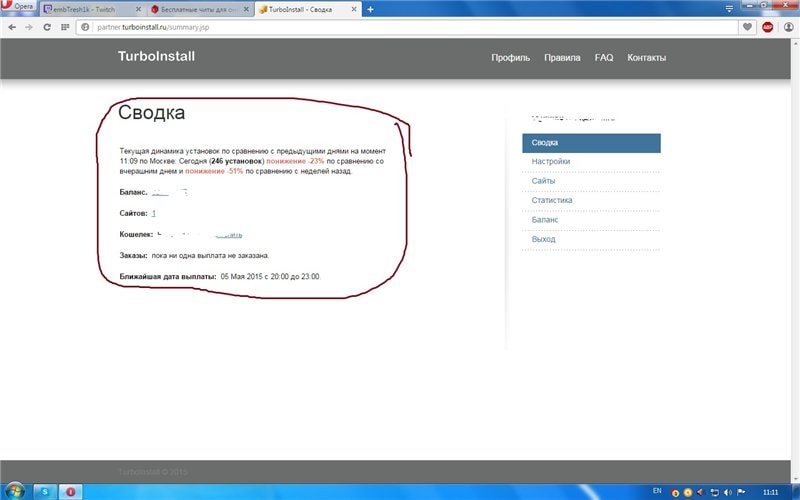Open a new tab with plus button
The width and height of the screenshot is (800, 500).
370,10
